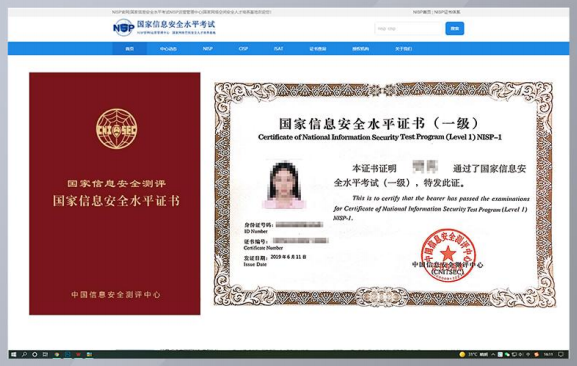Expand the hidden system tray icons chevron

click(493, 355)
